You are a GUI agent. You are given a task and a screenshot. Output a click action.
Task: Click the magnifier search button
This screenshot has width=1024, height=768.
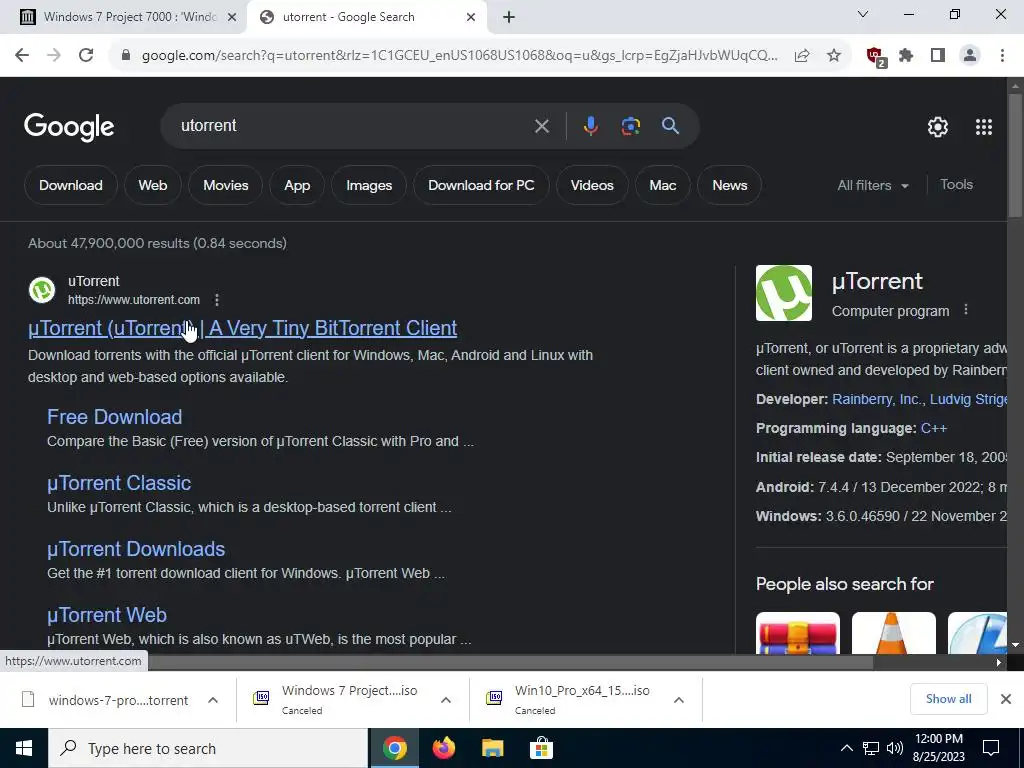(671, 126)
